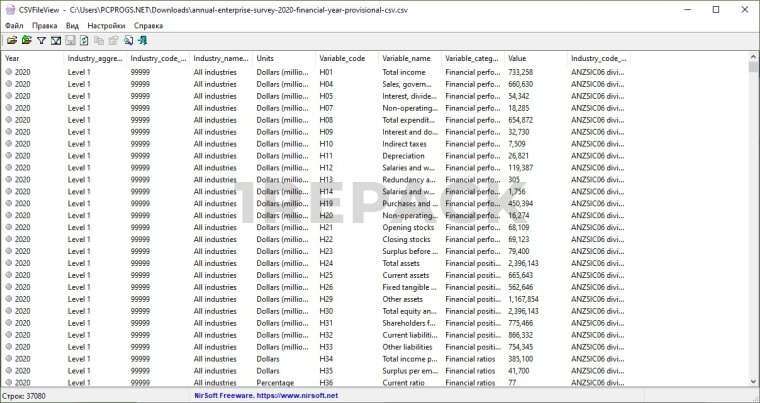760x403 pixels.
Task: Click the Open CSV file toolbar icon
Action: point(11,41)
